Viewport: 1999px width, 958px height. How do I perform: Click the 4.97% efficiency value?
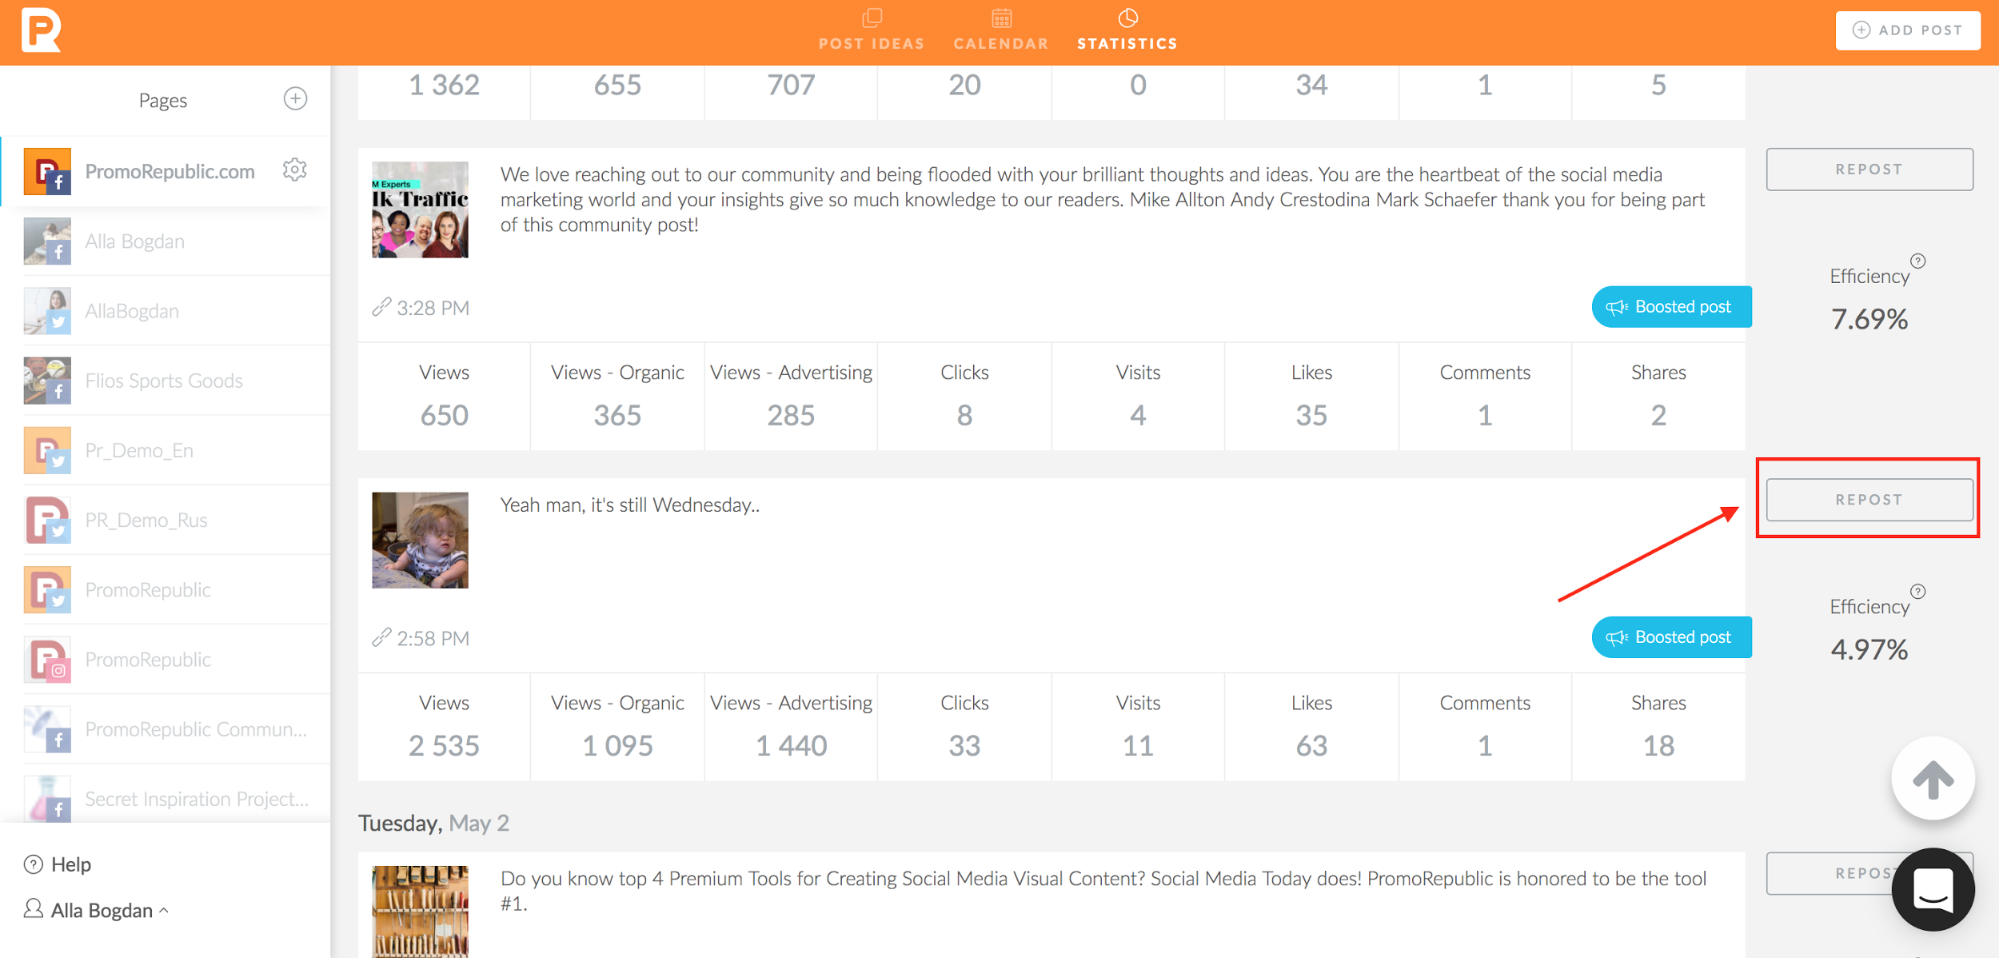pos(1869,649)
